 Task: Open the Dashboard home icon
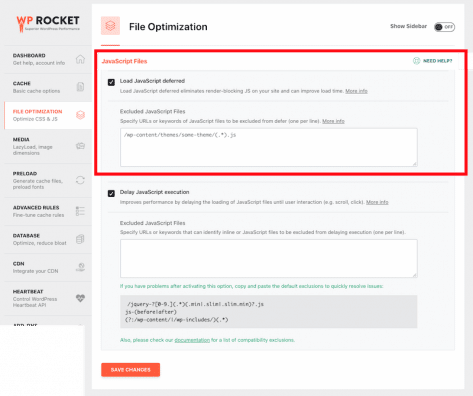80,59
